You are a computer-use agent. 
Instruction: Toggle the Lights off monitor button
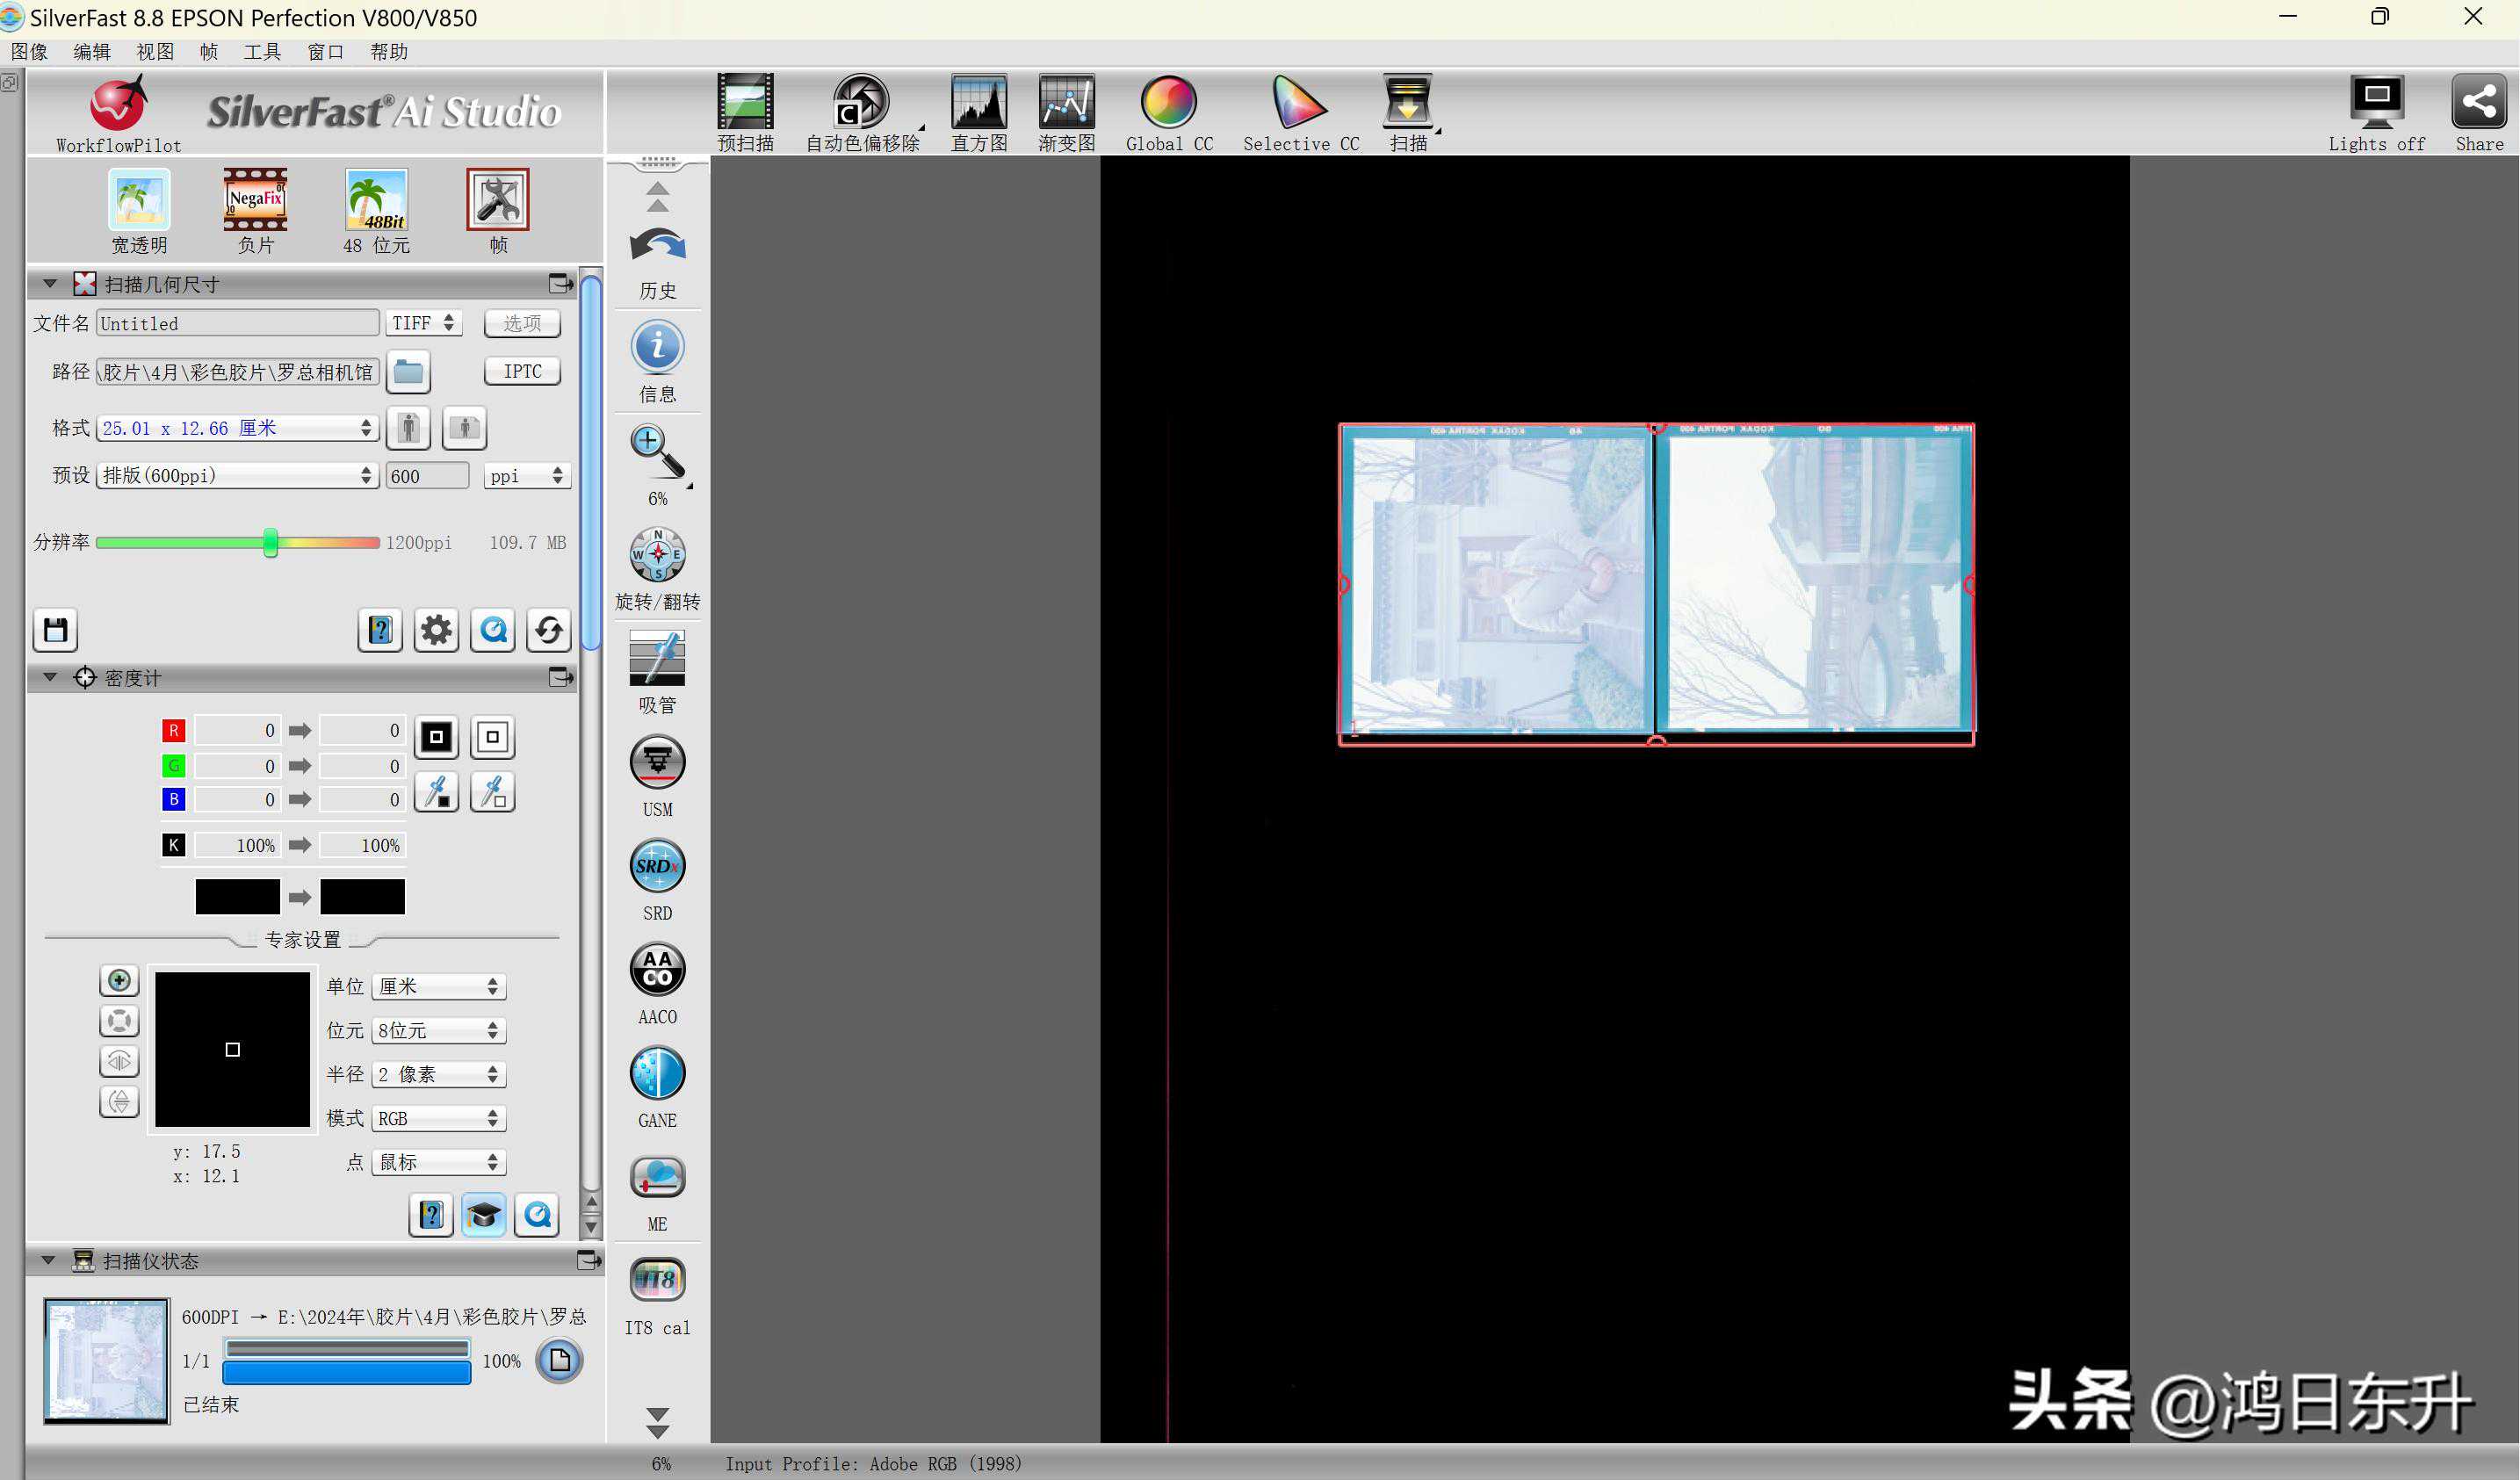(2376, 102)
